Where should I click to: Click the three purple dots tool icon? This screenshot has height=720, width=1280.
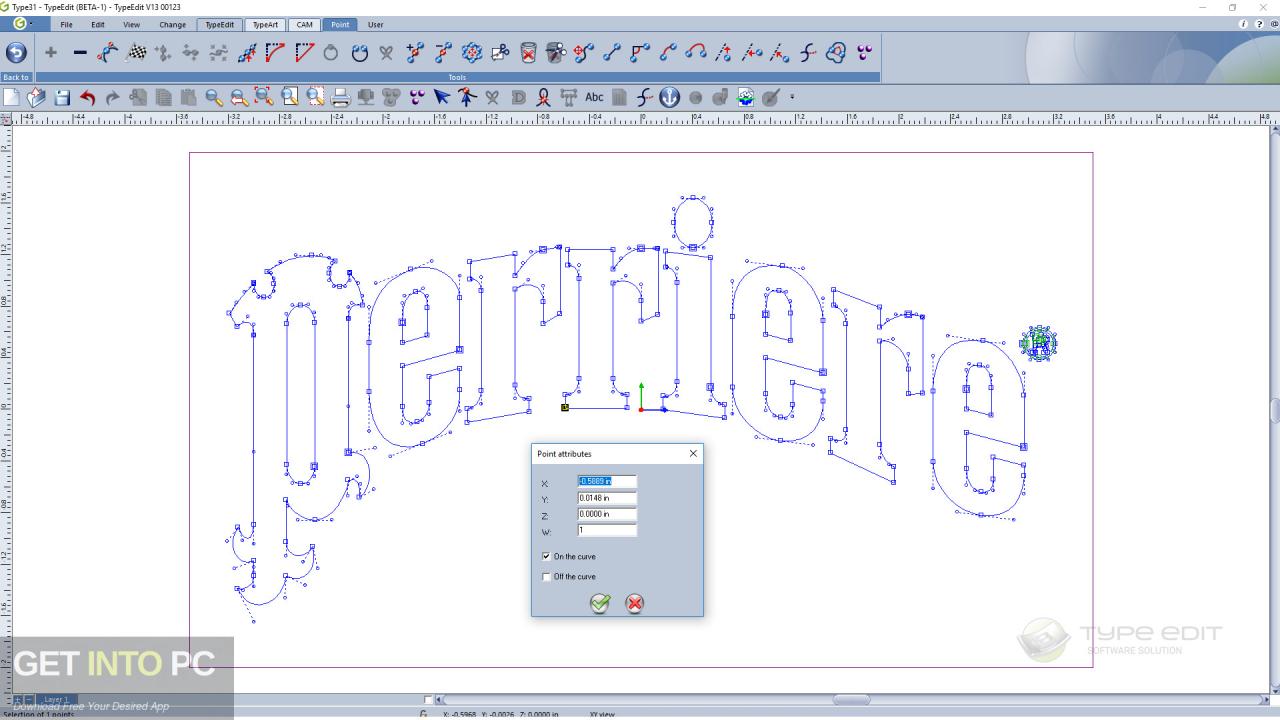[x=864, y=53]
